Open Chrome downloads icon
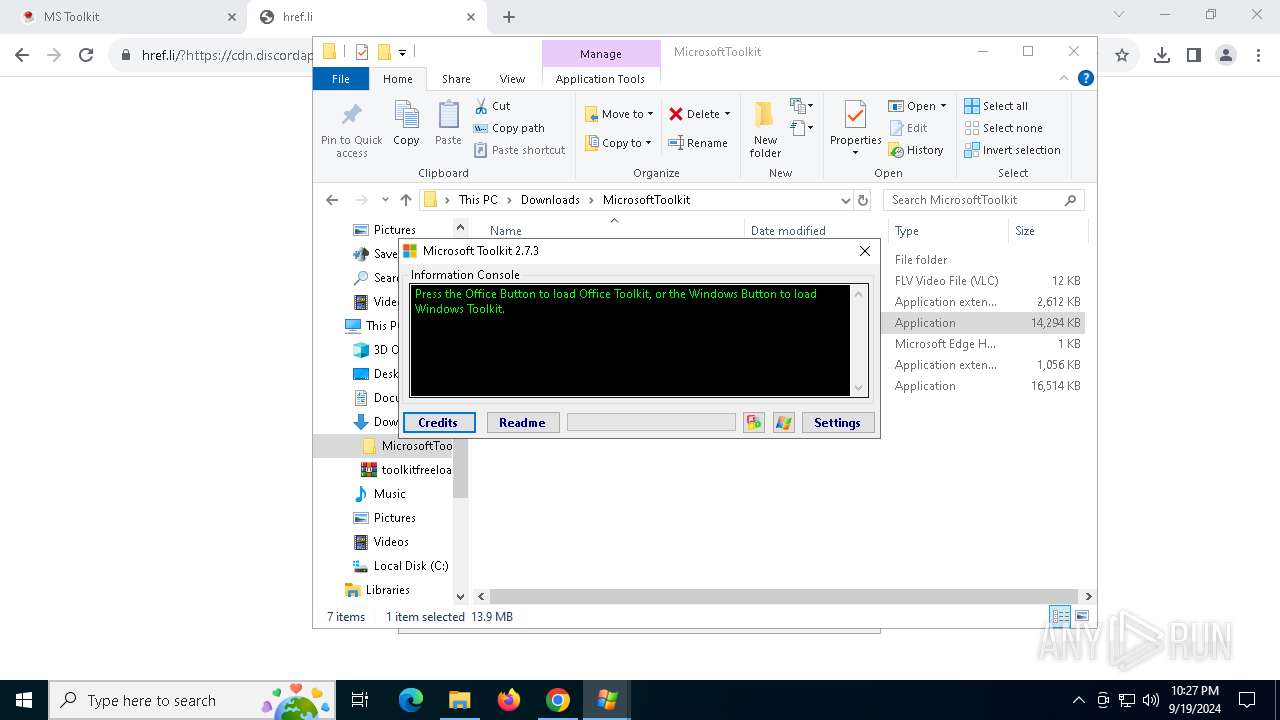This screenshot has width=1280, height=720. [x=1161, y=56]
